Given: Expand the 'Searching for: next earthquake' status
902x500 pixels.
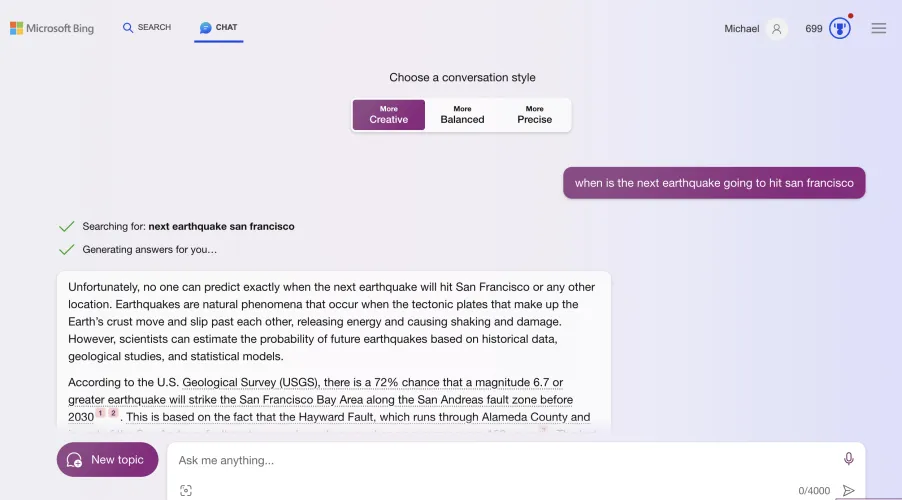Looking at the screenshot, I should 188,226.
